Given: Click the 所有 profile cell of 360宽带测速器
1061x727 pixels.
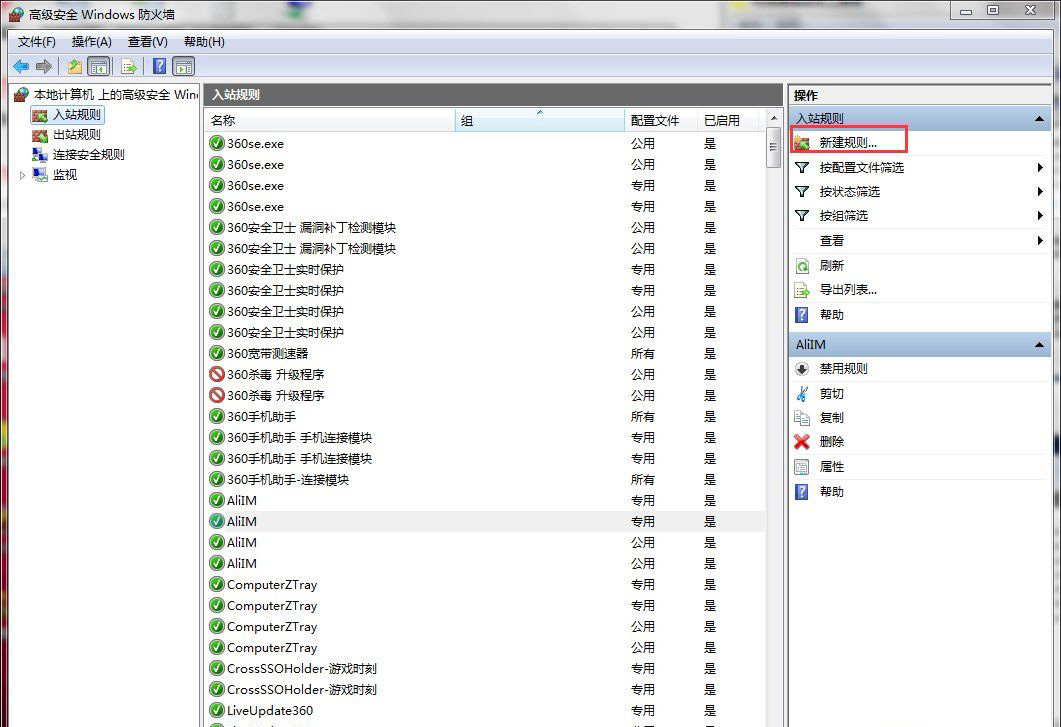Looking at the screenshot, I should click(643, 353).
